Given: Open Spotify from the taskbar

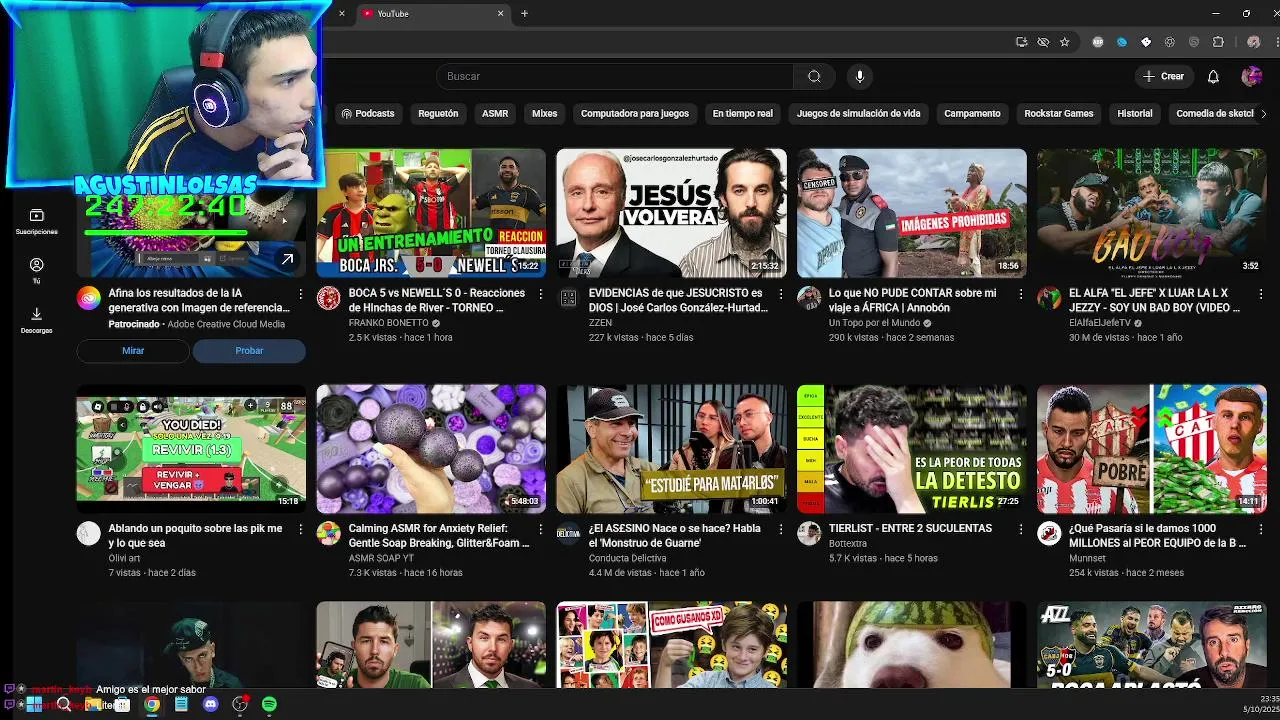Looking at the screenshot, I should [269, 704].
